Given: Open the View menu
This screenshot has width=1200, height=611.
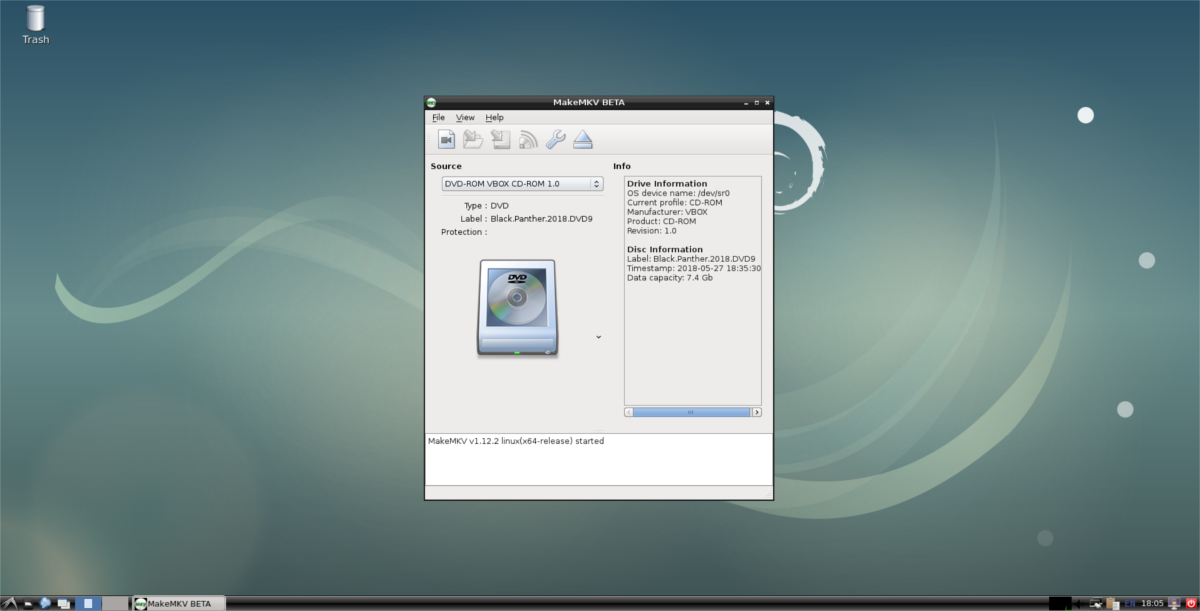Looking at the screenshot, I should 465,117.
